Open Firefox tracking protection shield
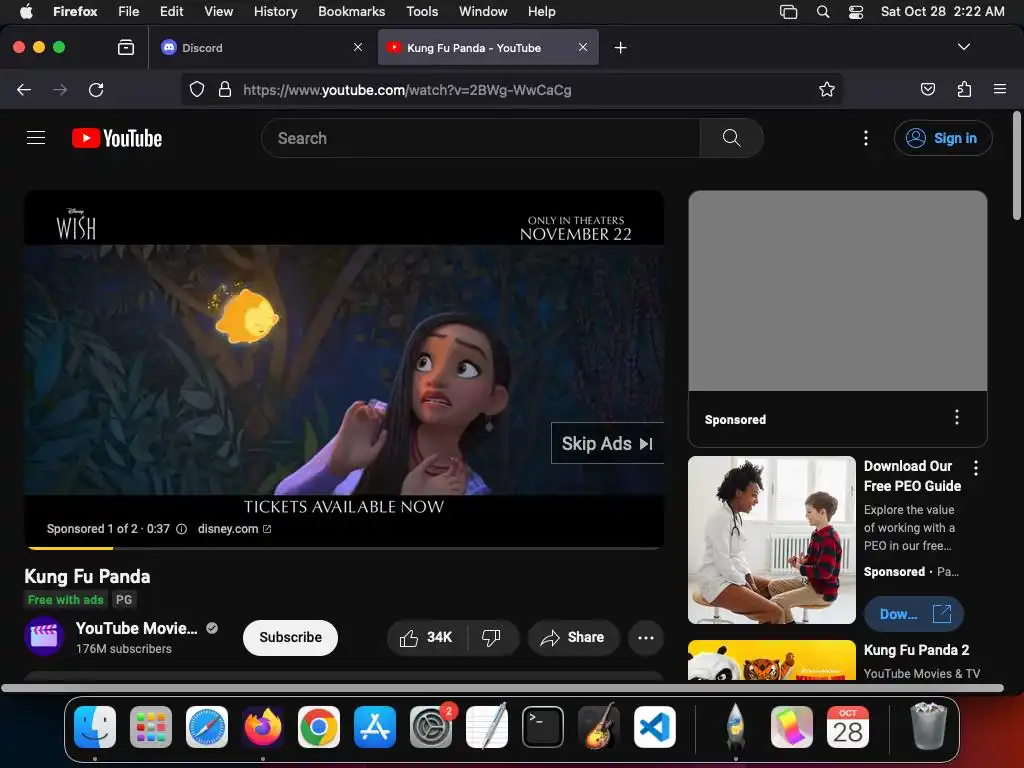 coord(197,89)
